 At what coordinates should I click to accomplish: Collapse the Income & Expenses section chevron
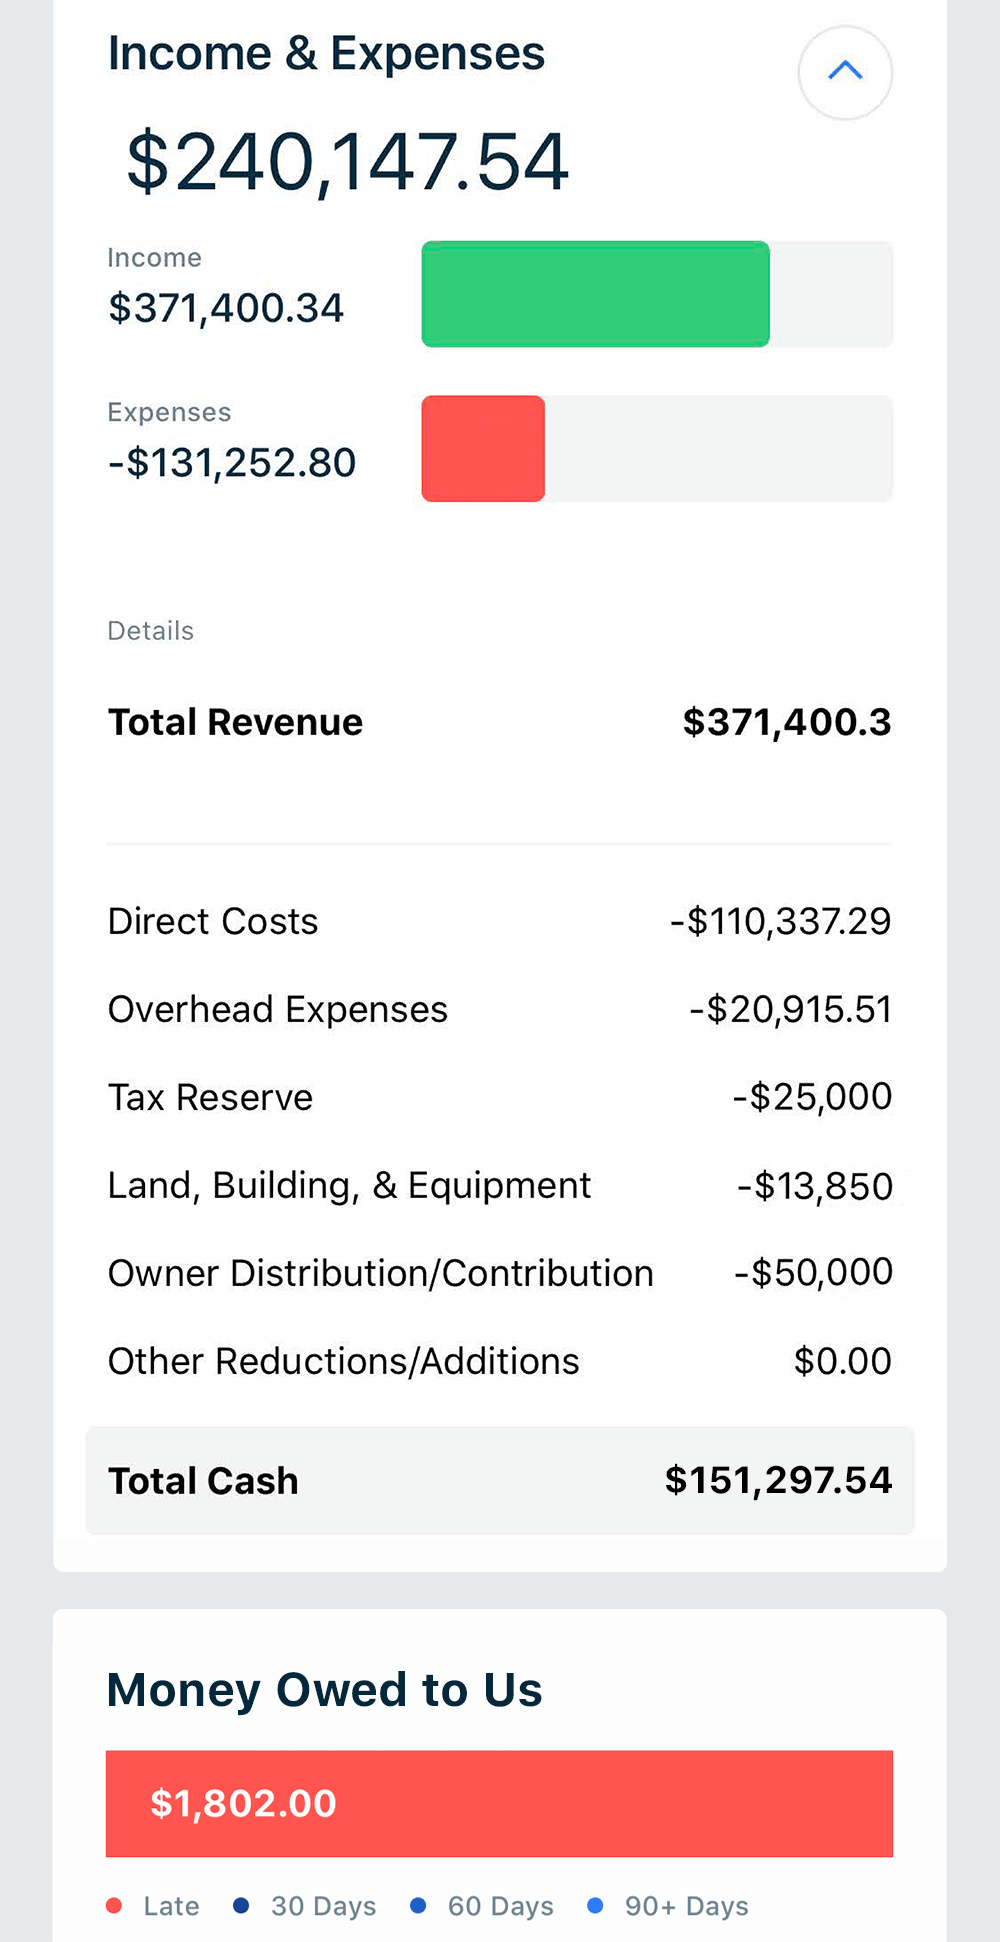[x=845, y=72]
